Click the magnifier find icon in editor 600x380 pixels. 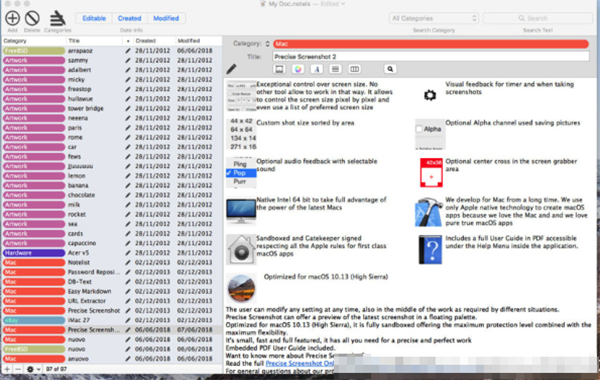click(390, 69)
